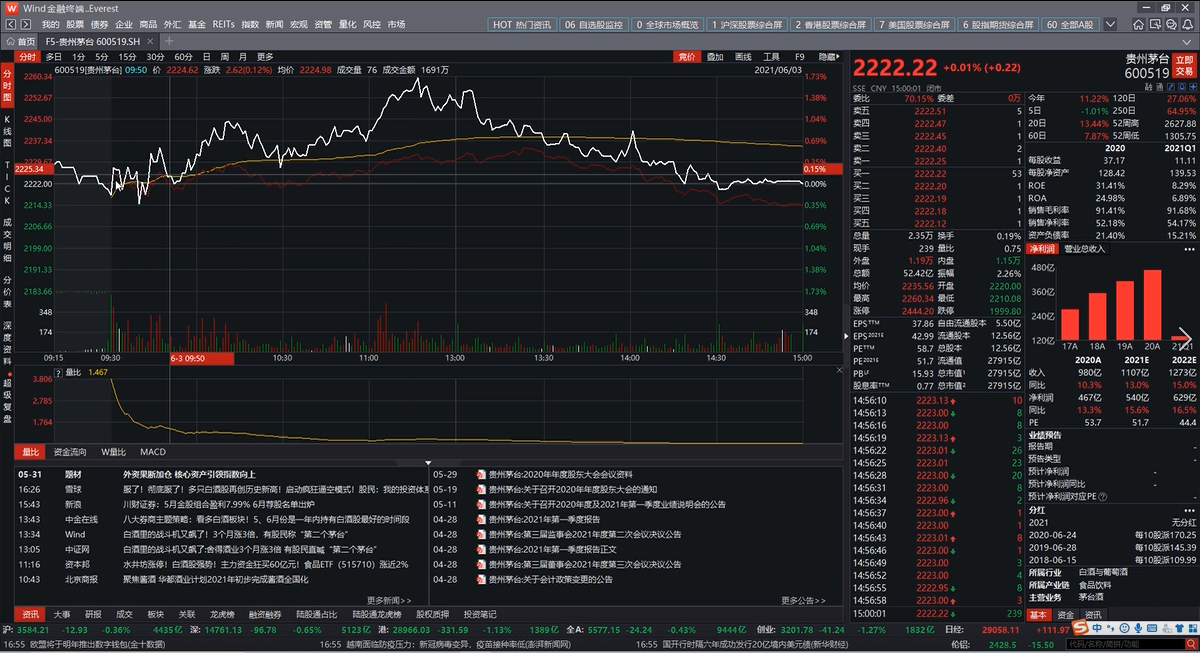This screenshot has width=1200, height=653.
Task: Switch chart period to 多日
Action: 53,57
